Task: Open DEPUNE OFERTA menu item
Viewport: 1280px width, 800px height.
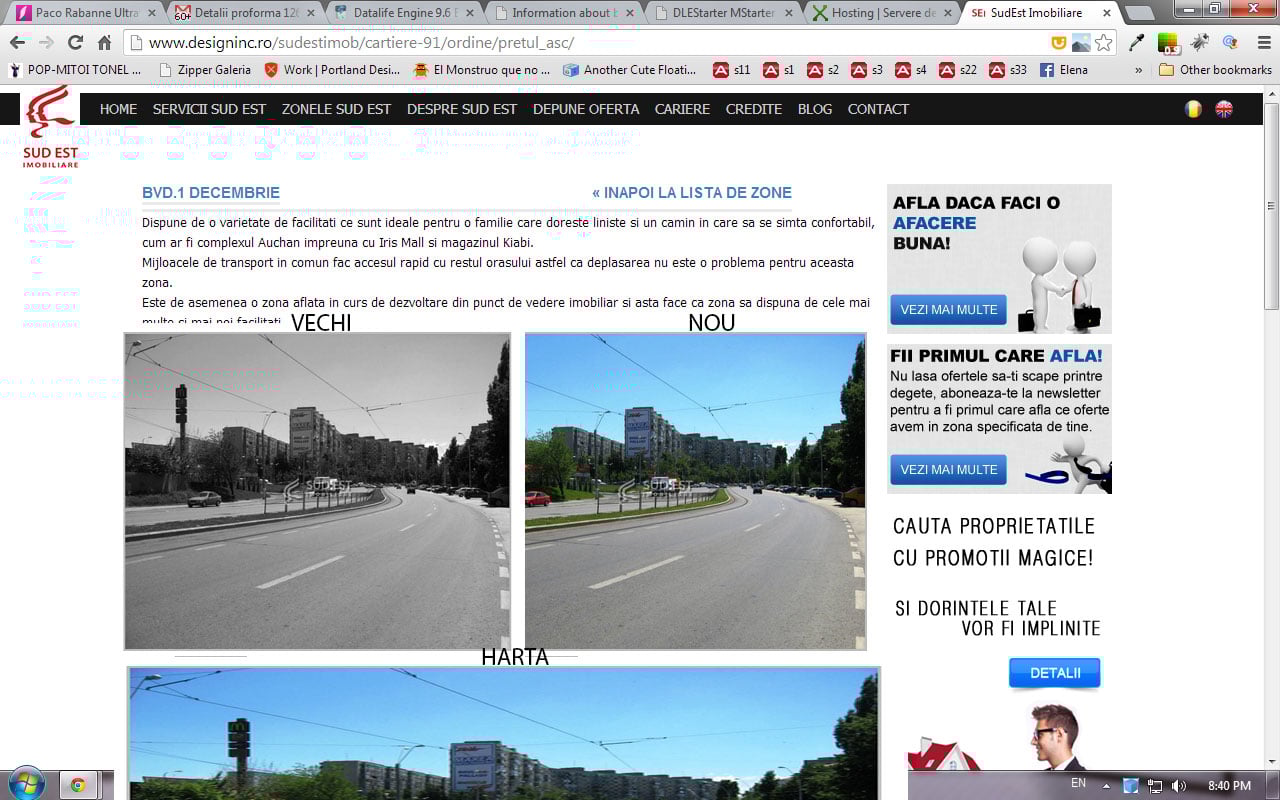Action: [x=586, y=109]
